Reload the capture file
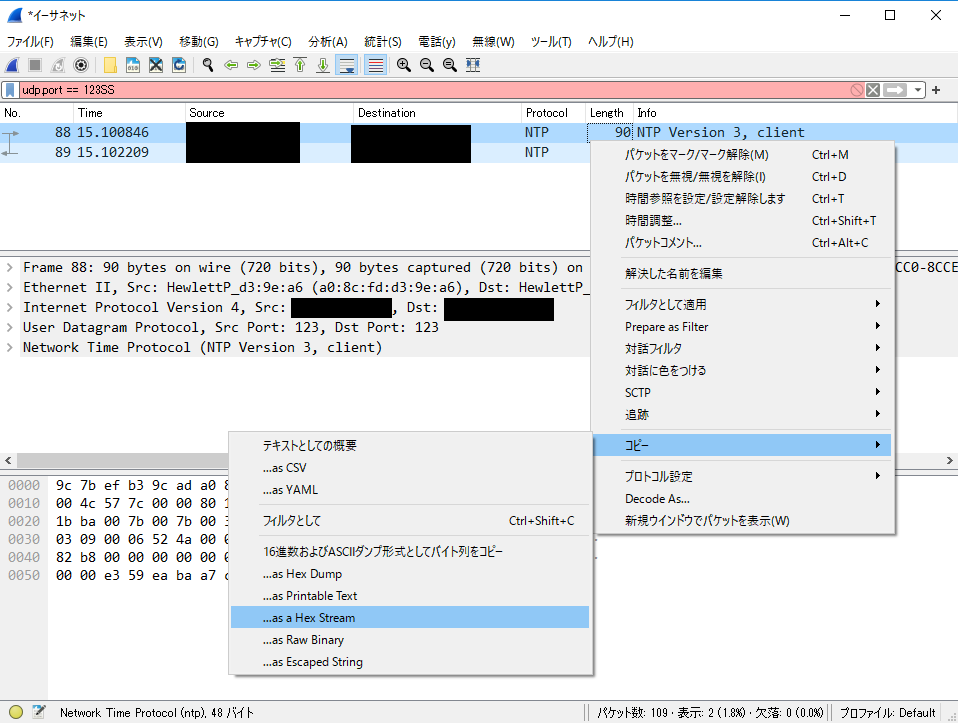 pyautogui.click(x=179, y=65)
